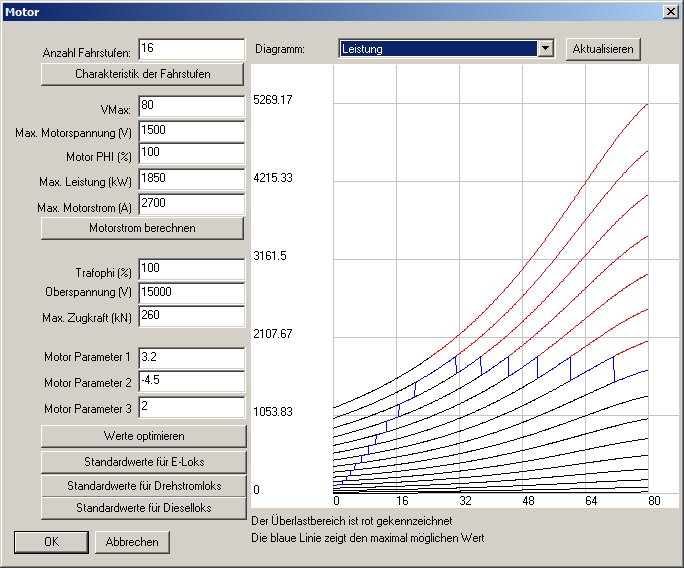Viewport: 684px width, 568px height.
Task: Click the 1053.83 axis label
Action: (273, 412)
